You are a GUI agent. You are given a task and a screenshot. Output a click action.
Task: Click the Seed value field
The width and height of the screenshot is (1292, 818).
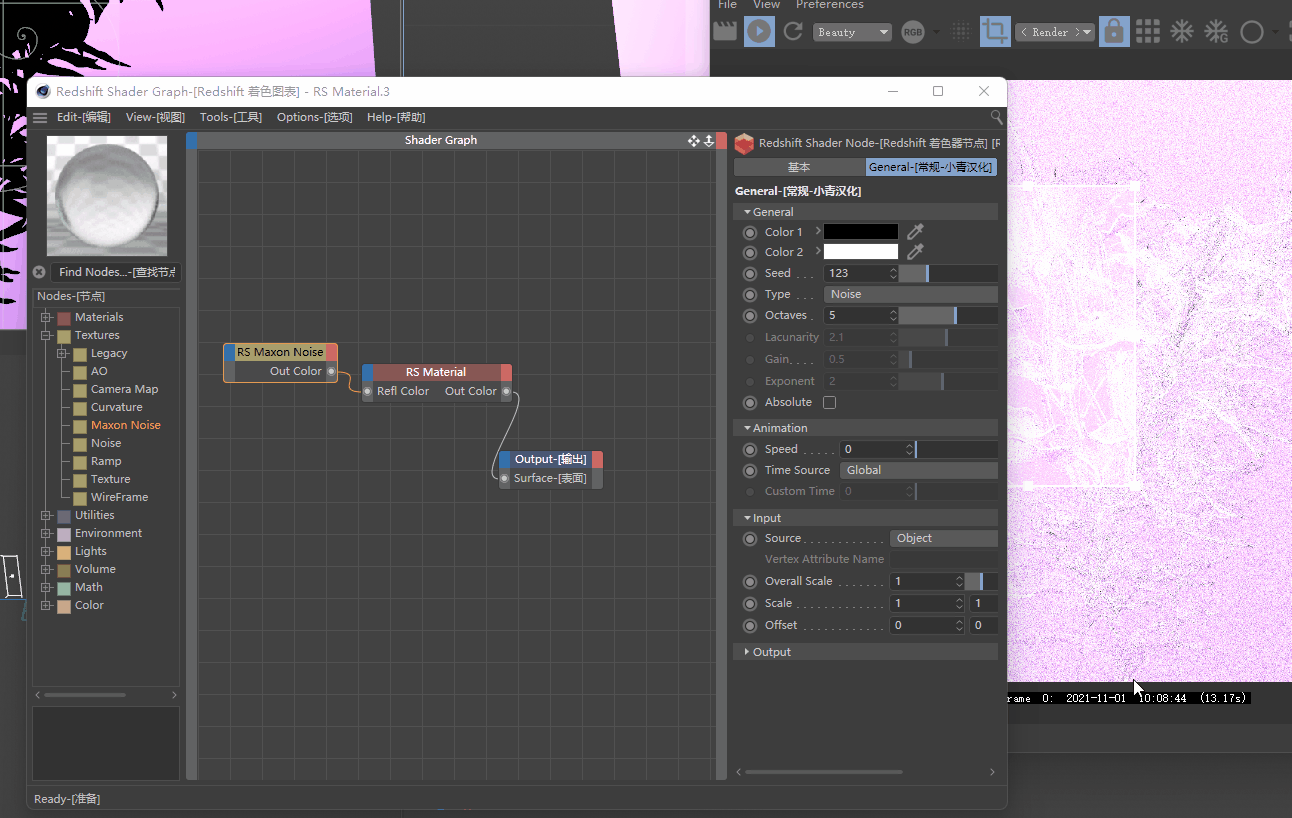coord(856,273)
